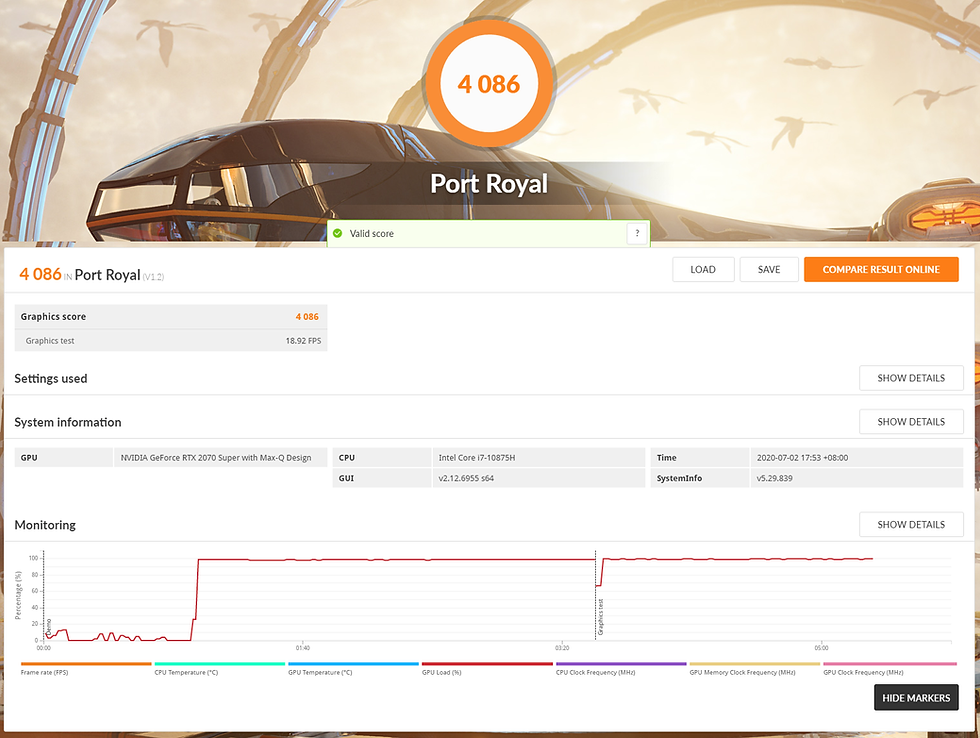The height and width of the screenshot is (738, 980).
Task: Click the Port Royal banner title
Action: pyautogui.click(x=489, y=184)
